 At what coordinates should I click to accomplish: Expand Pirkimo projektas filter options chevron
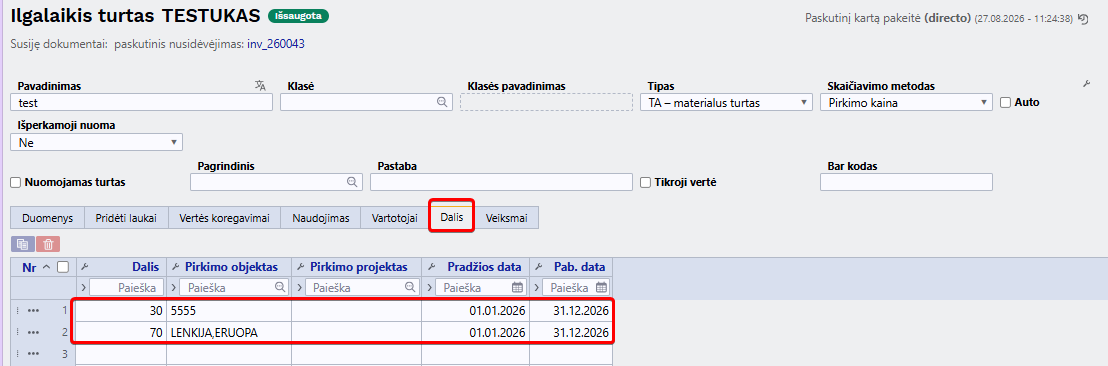300,288
